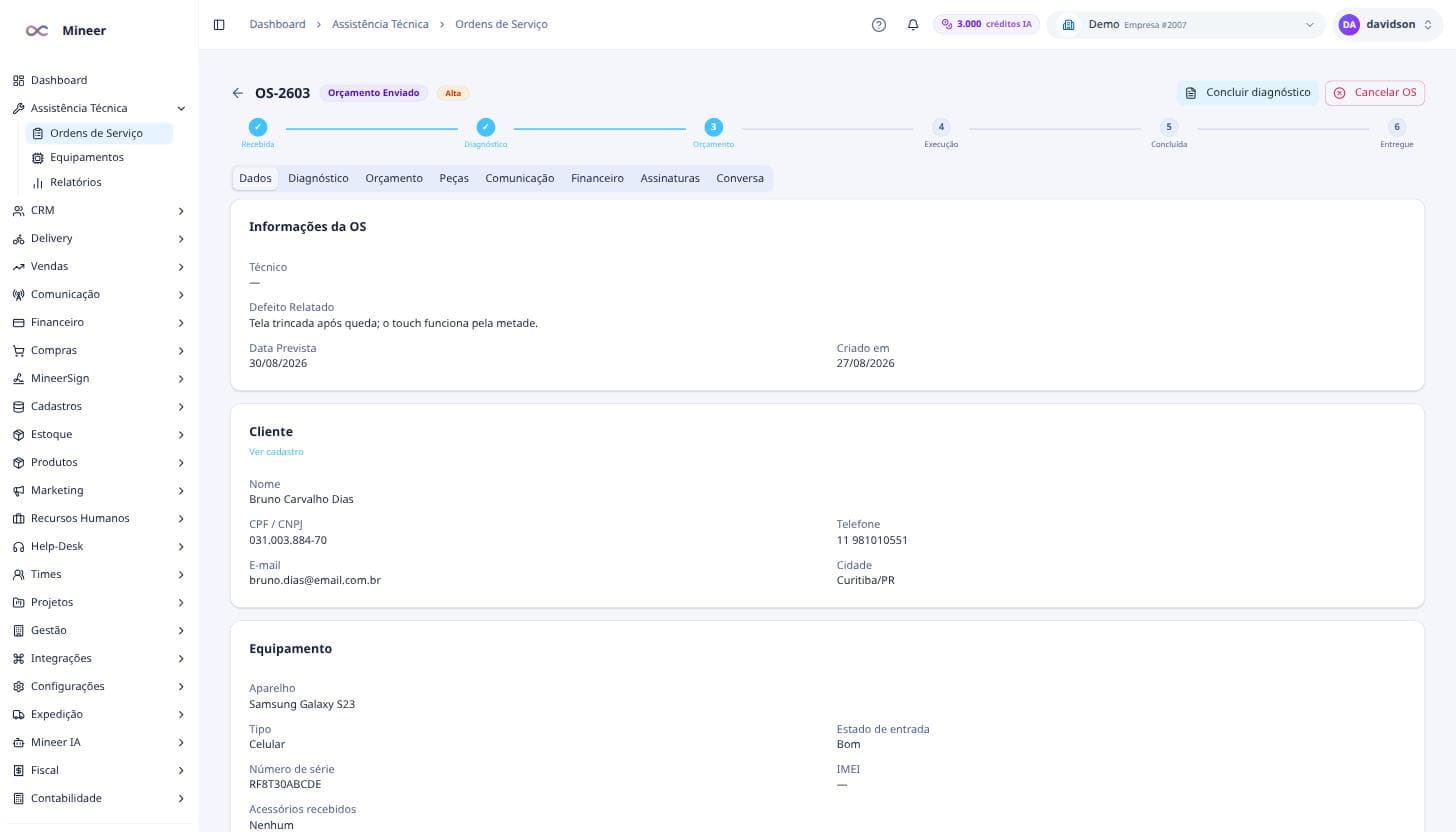Open the help question mark icon
This screenshot has height=832, width=1456.
879,25
